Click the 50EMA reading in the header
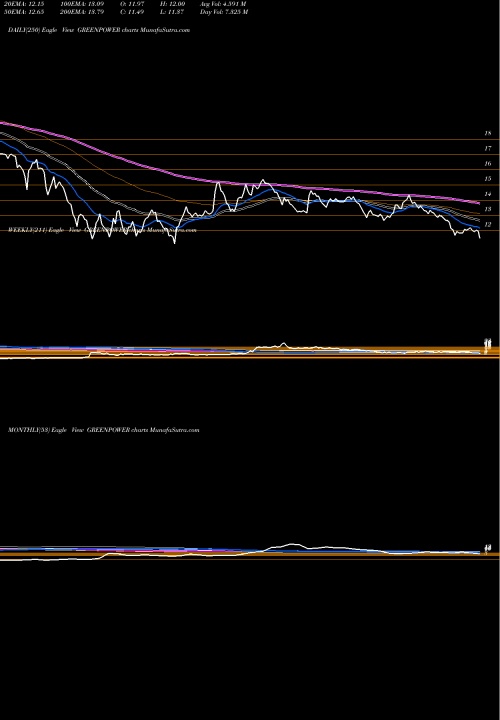This screenshot has height=720, width=500. click(x=22, y=12)
